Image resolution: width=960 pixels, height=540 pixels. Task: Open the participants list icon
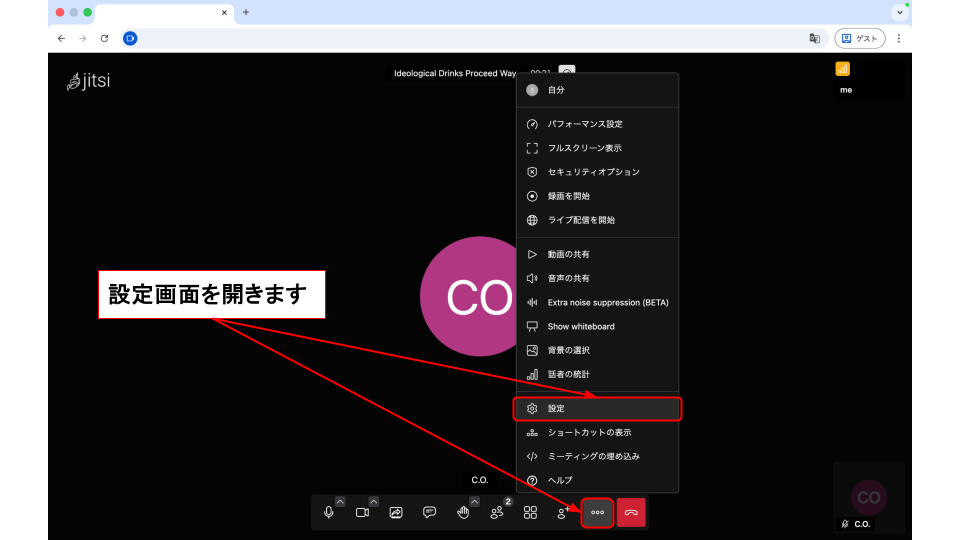coord(497,512)
